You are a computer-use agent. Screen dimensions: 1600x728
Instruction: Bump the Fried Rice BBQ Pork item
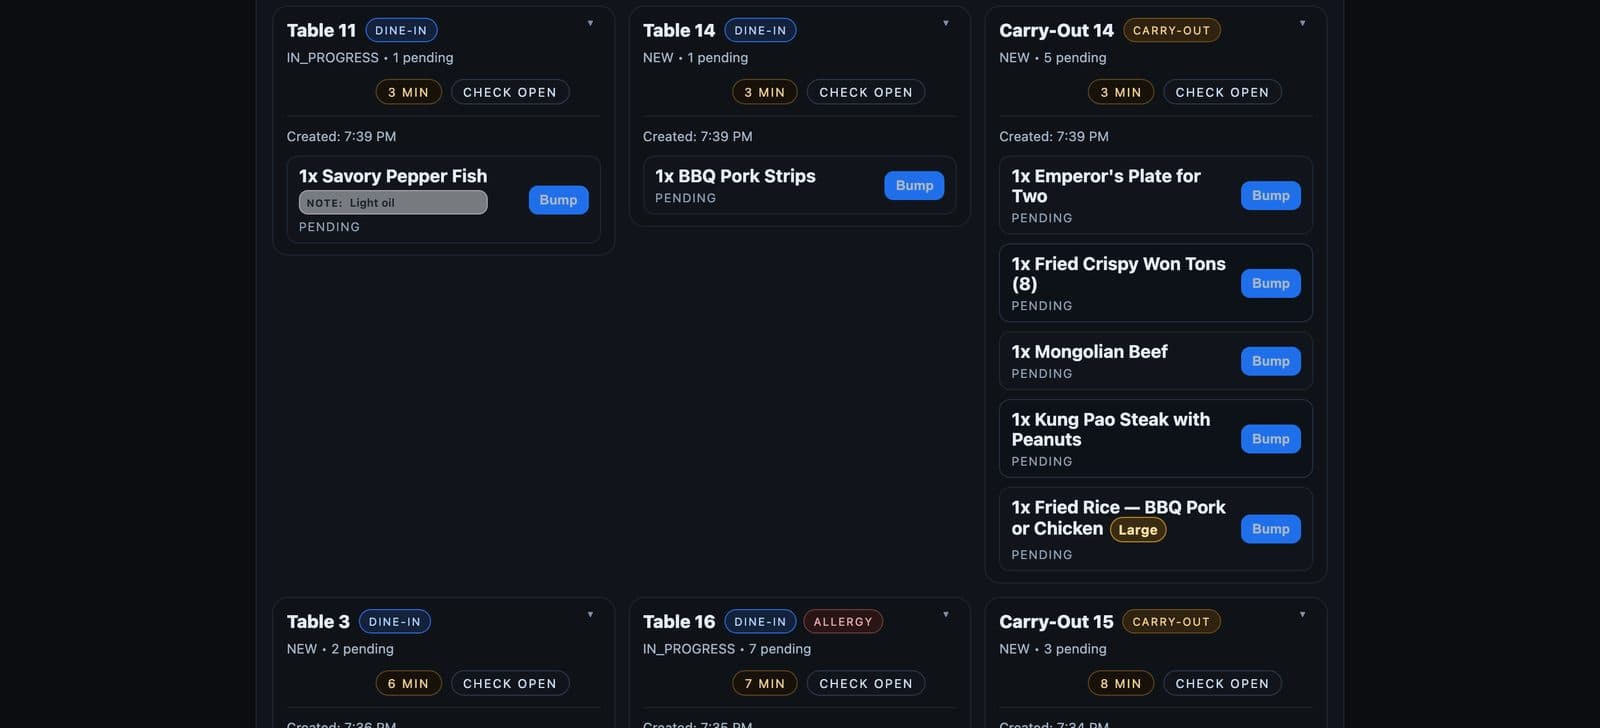pyautogui.click(x=1270, y=529)
